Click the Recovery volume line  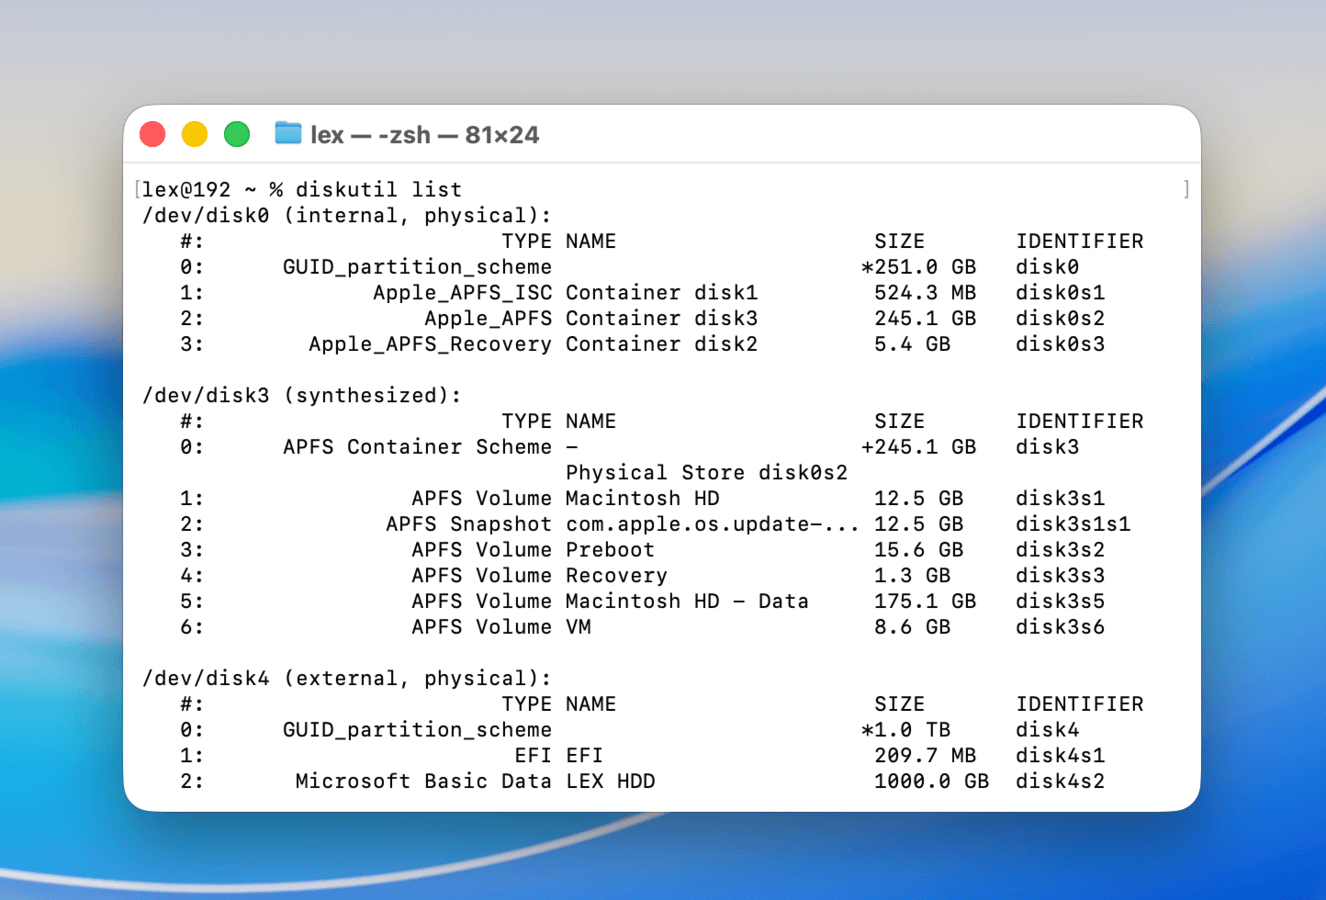pyautogui.click(x=617, y=575)
